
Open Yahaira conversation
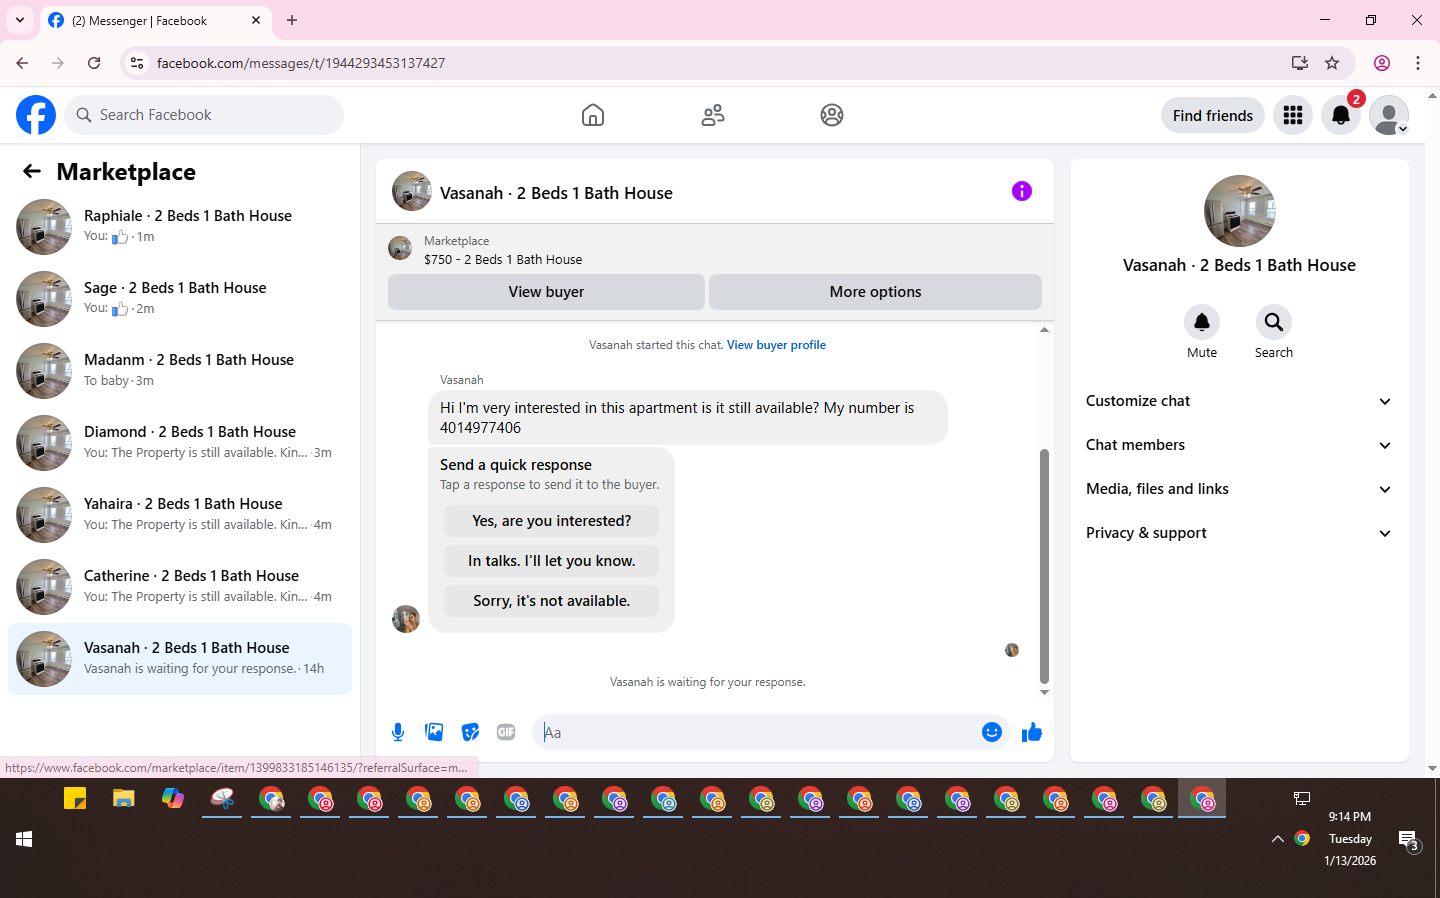pyautogui.click(x=180, y=515)
